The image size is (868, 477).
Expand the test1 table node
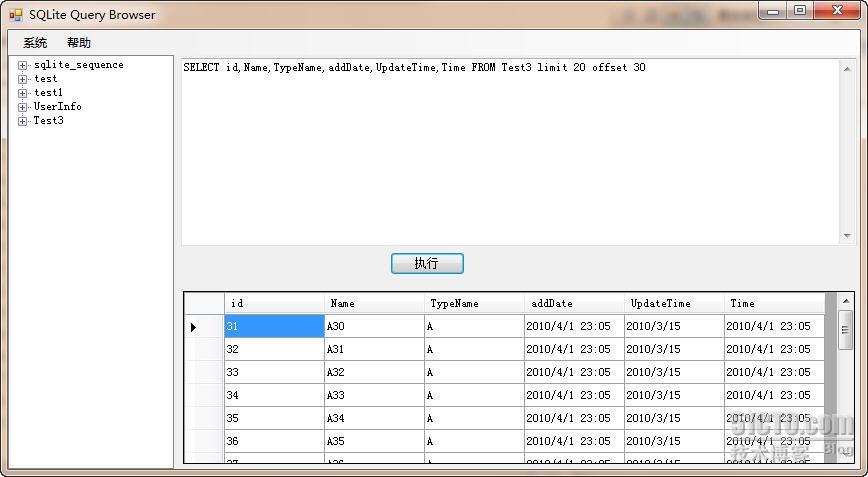coord(22,93)
